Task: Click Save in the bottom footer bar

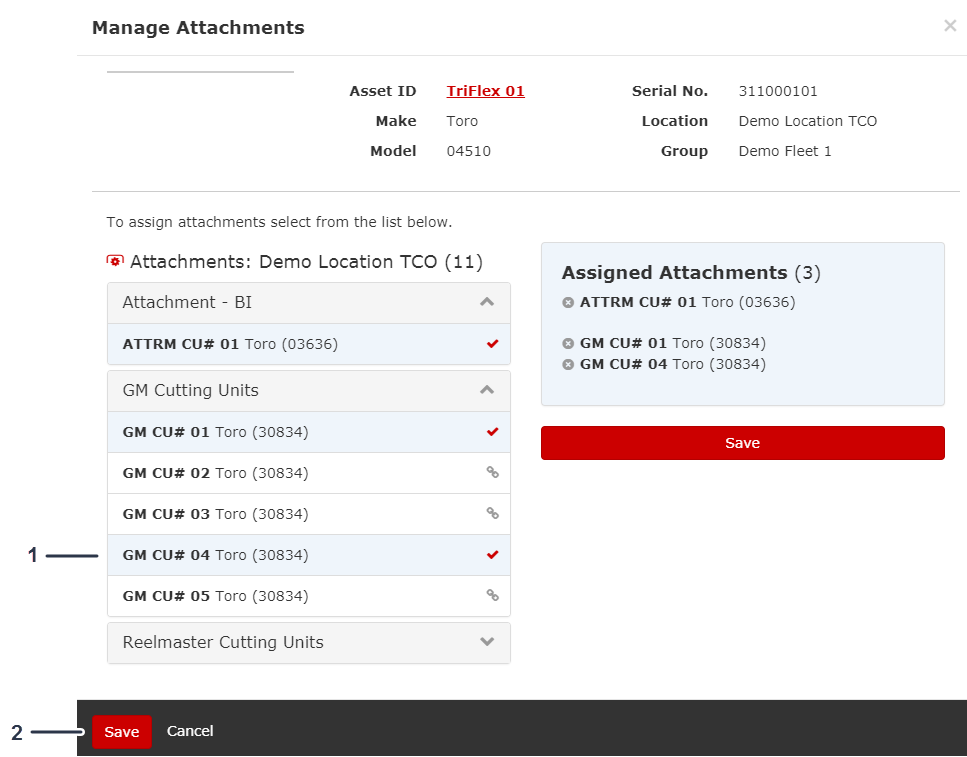Action: [x=121, y=732]
